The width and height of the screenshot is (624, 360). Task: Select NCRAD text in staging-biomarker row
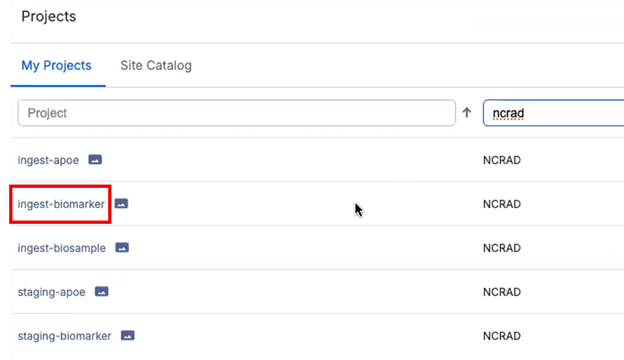click(502, 336)
